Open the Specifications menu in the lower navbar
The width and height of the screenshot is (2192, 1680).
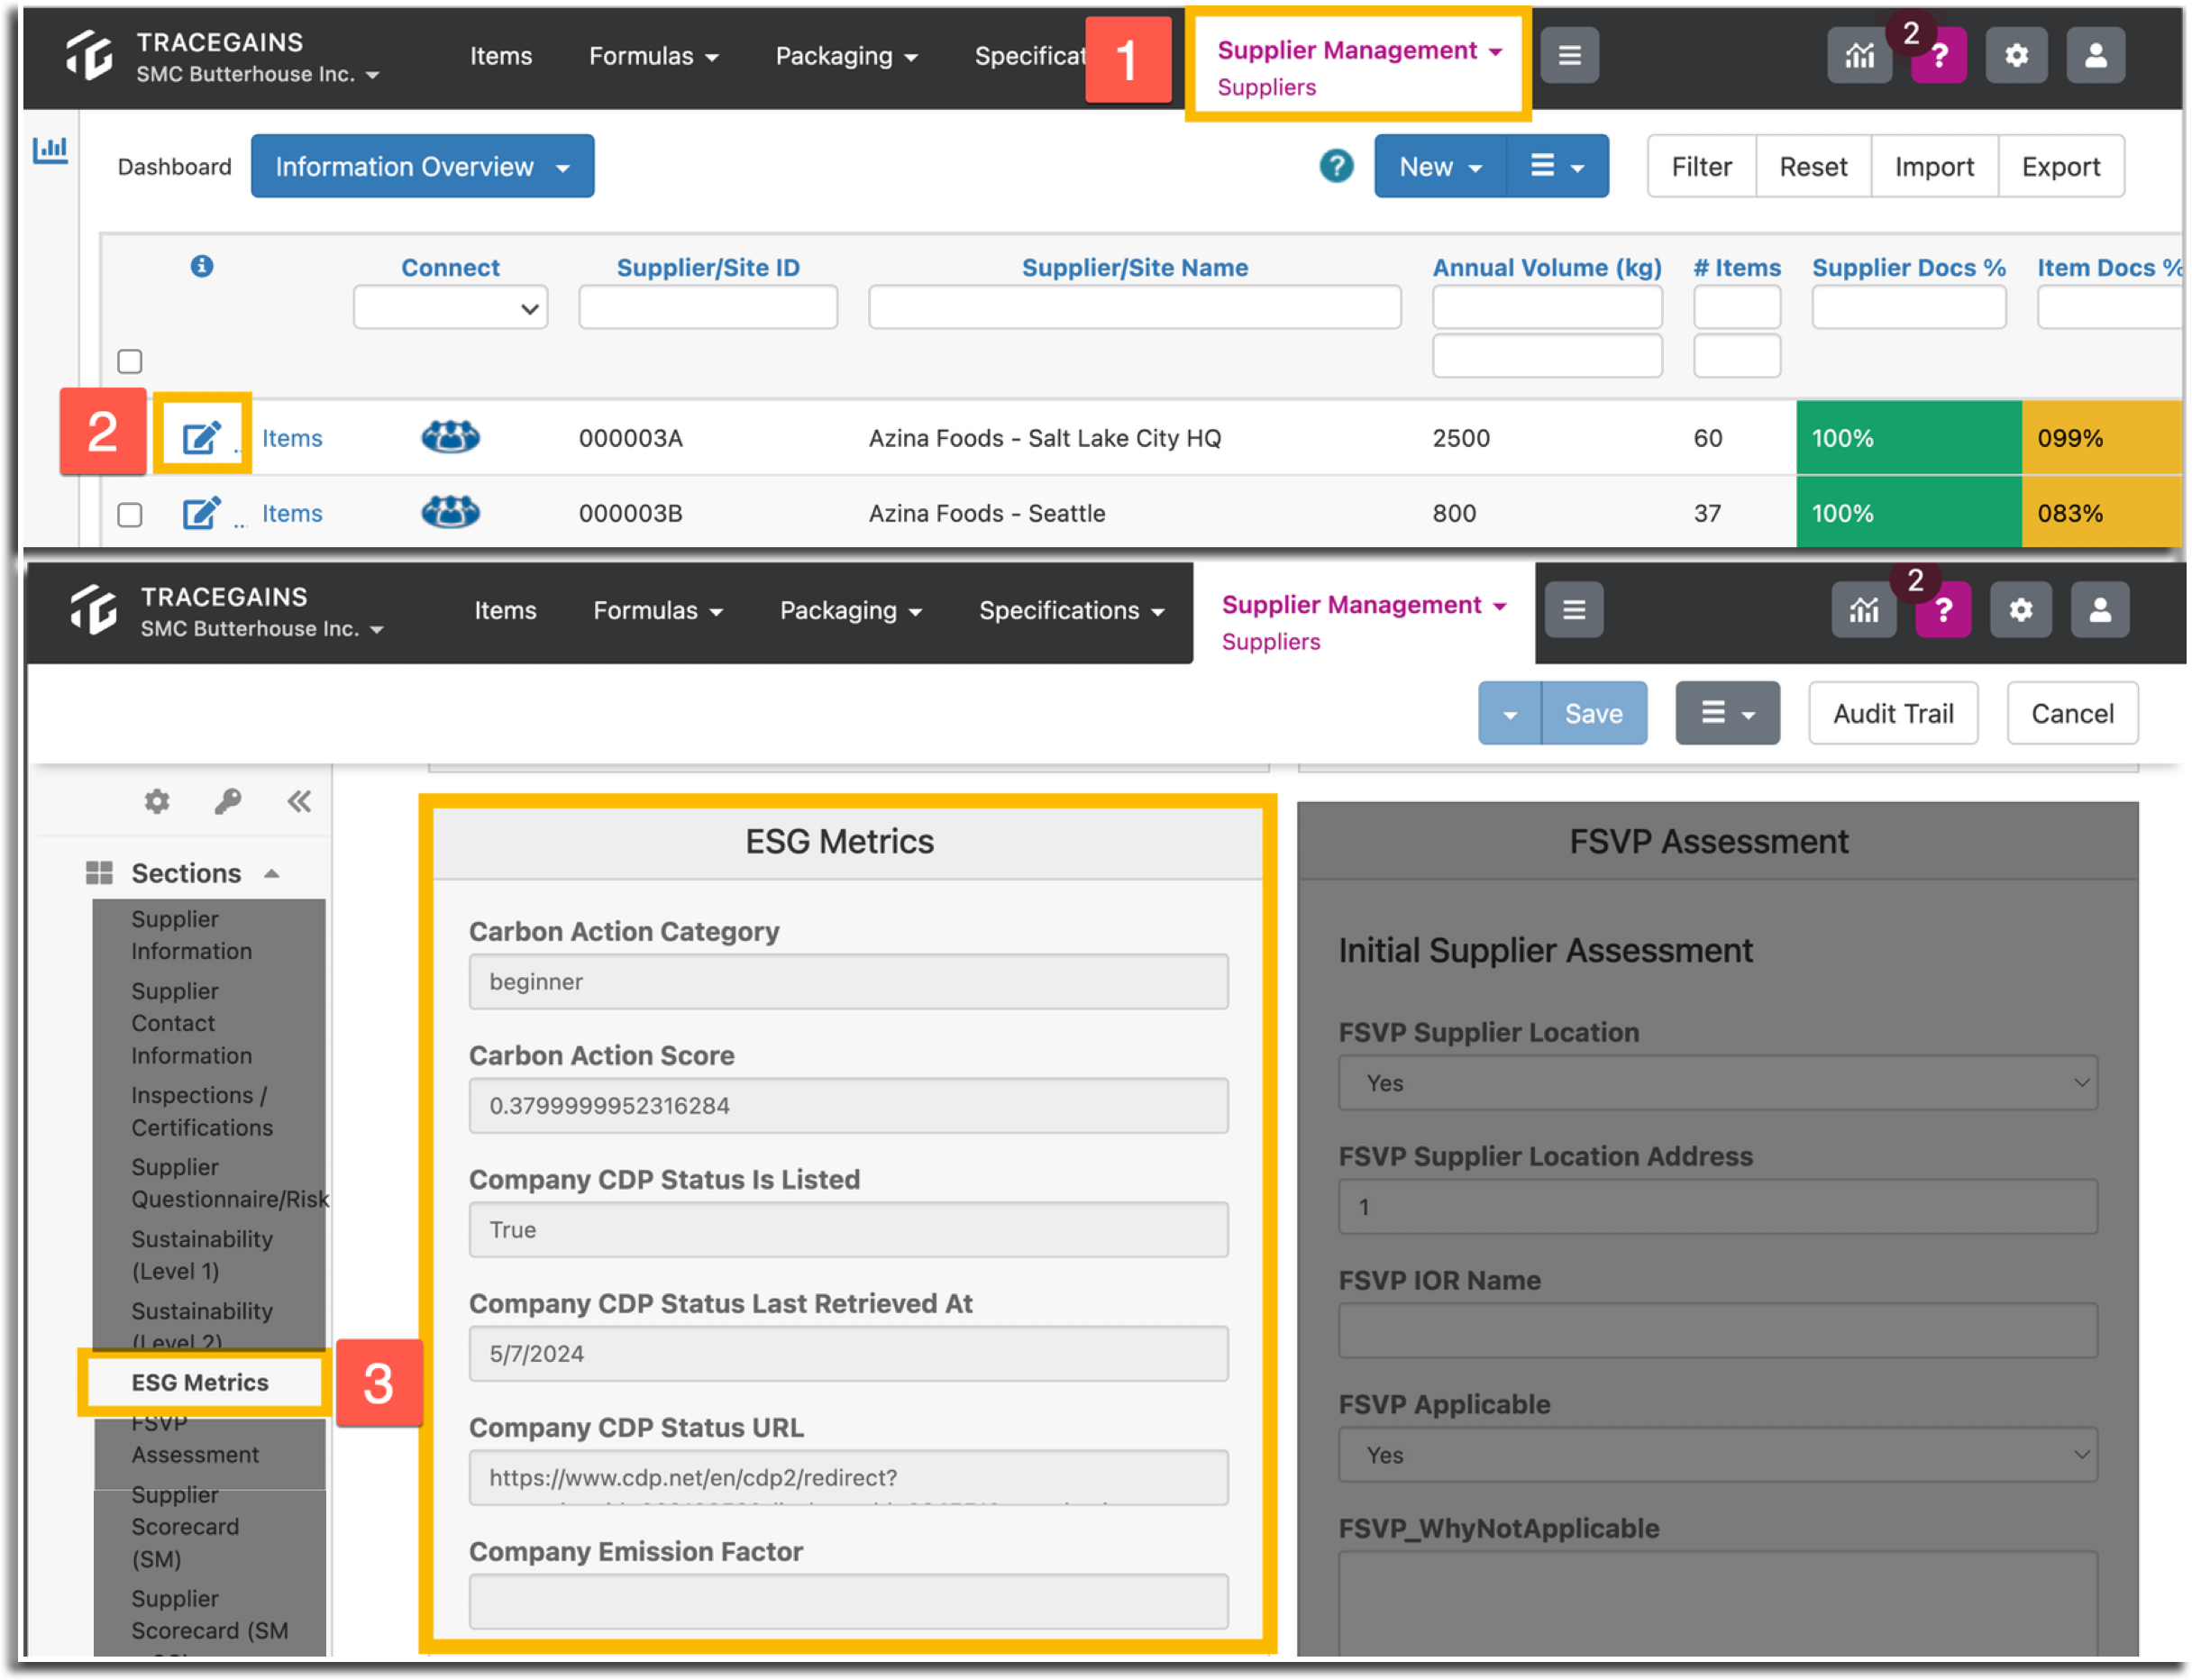(x=1072, y=610)
